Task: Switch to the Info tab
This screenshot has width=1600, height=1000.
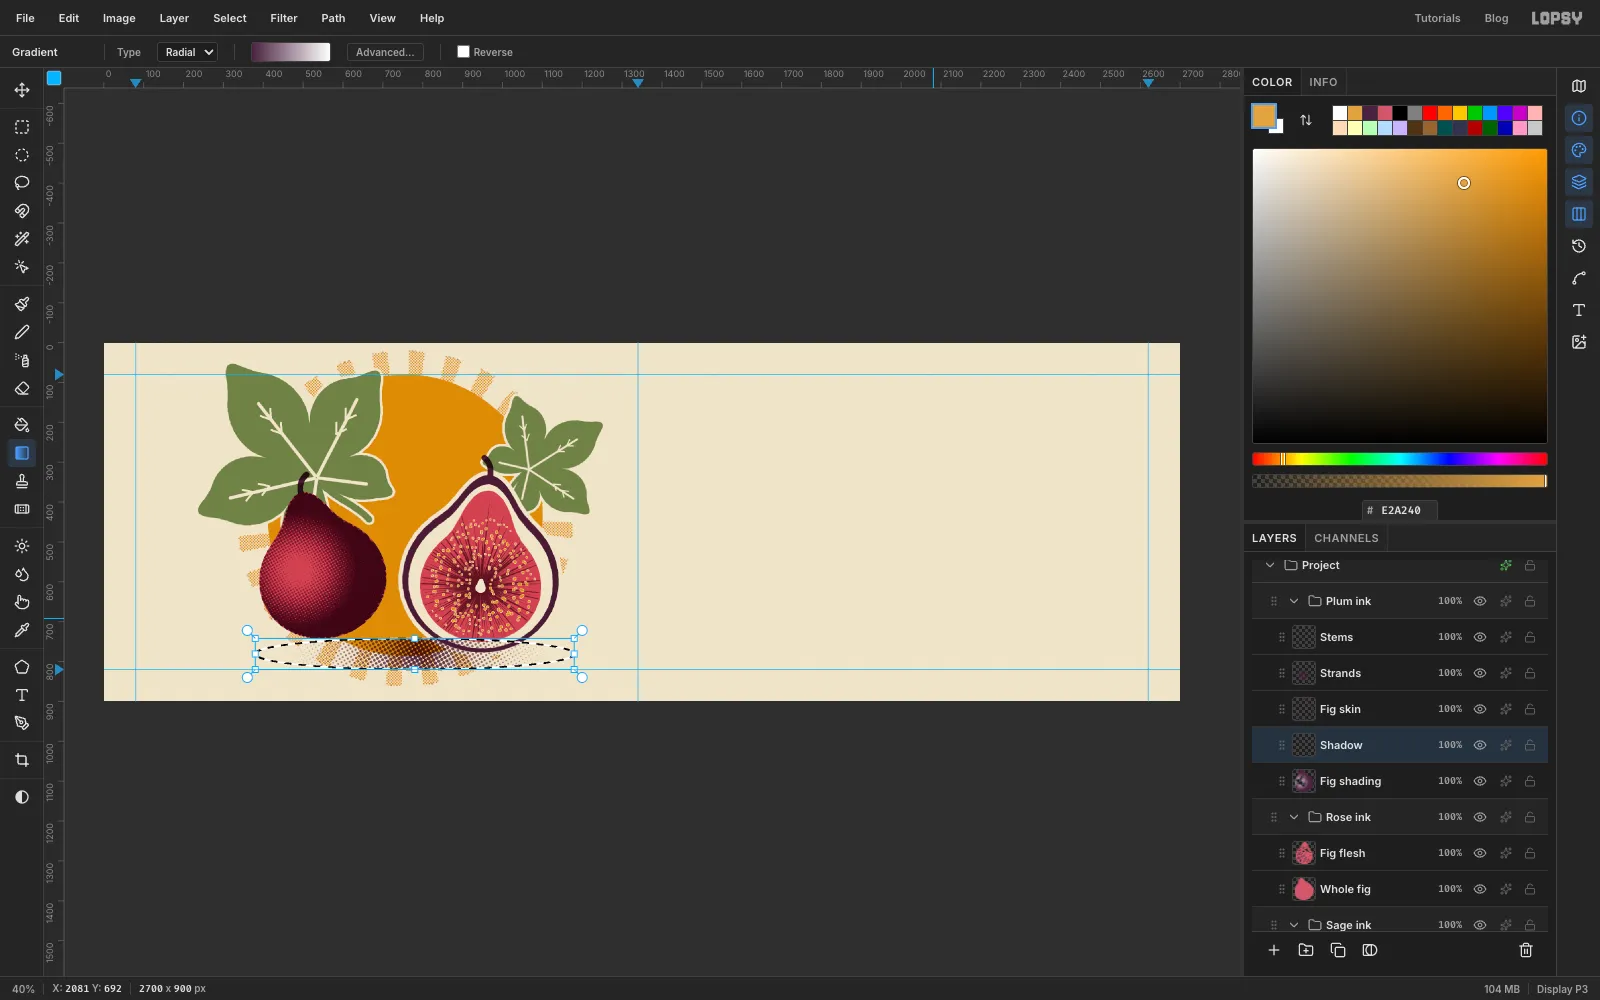Action: click(1323, 82)
